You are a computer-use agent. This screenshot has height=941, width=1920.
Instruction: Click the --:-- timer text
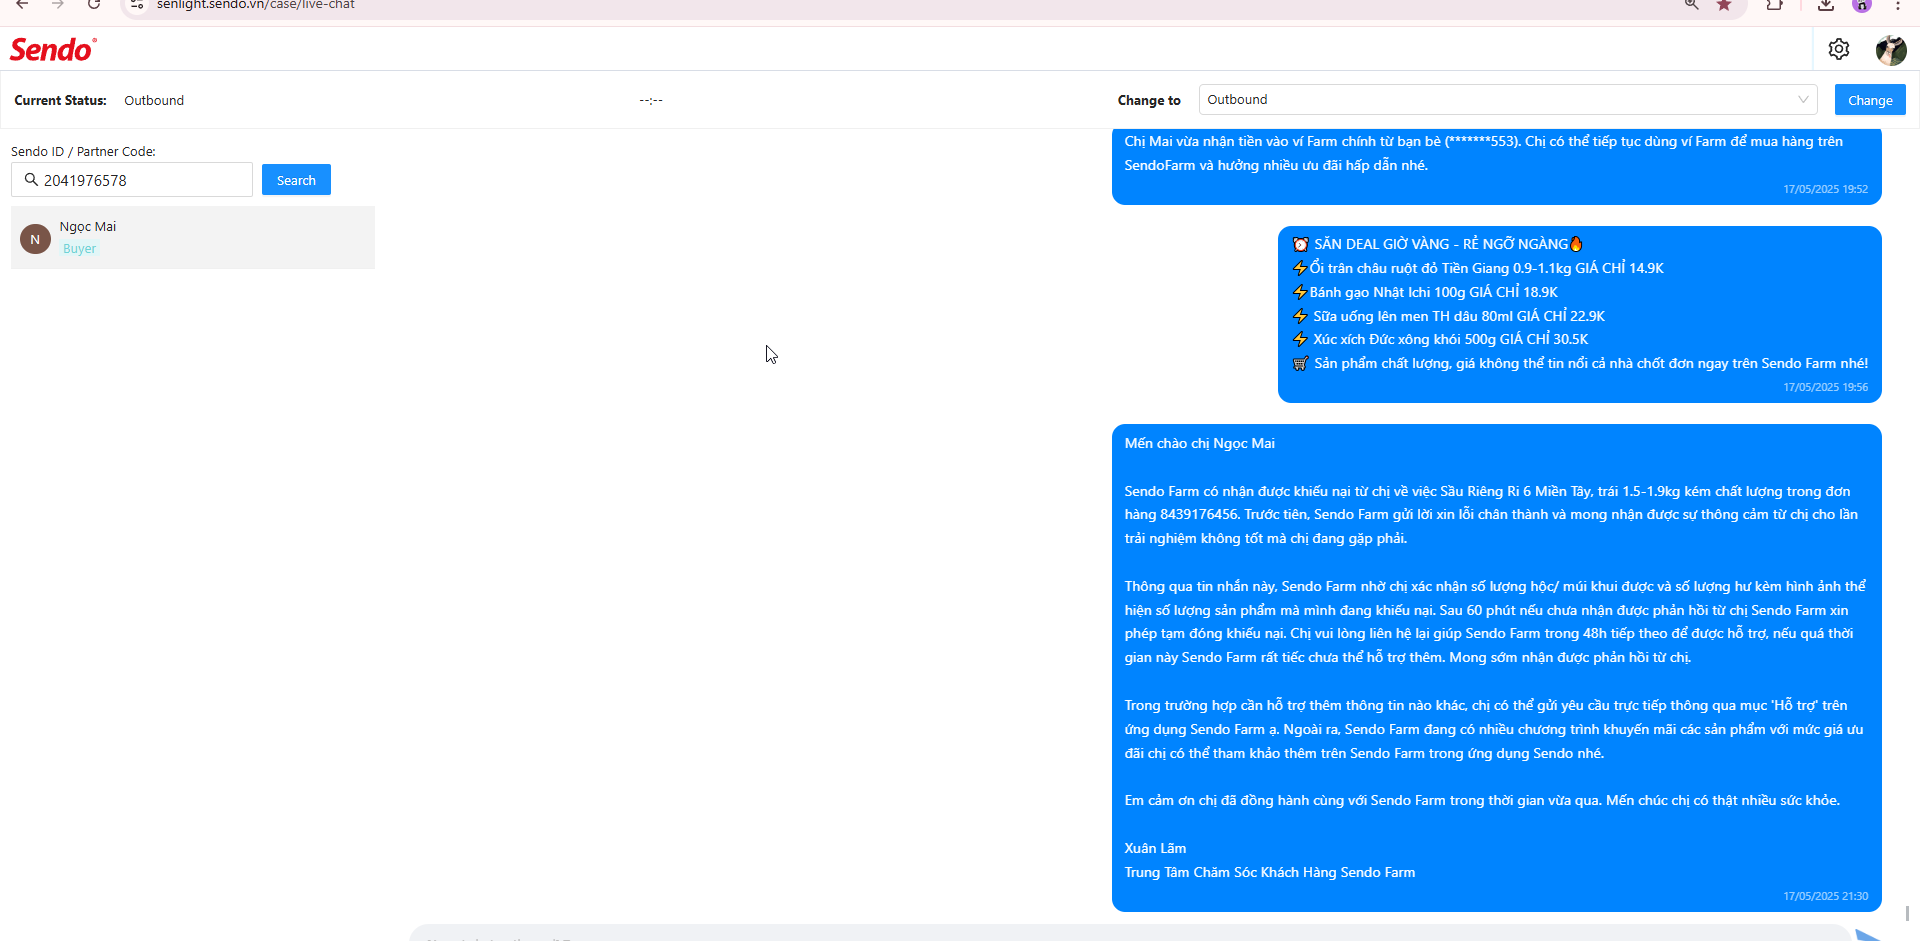[x=651, y=100]
